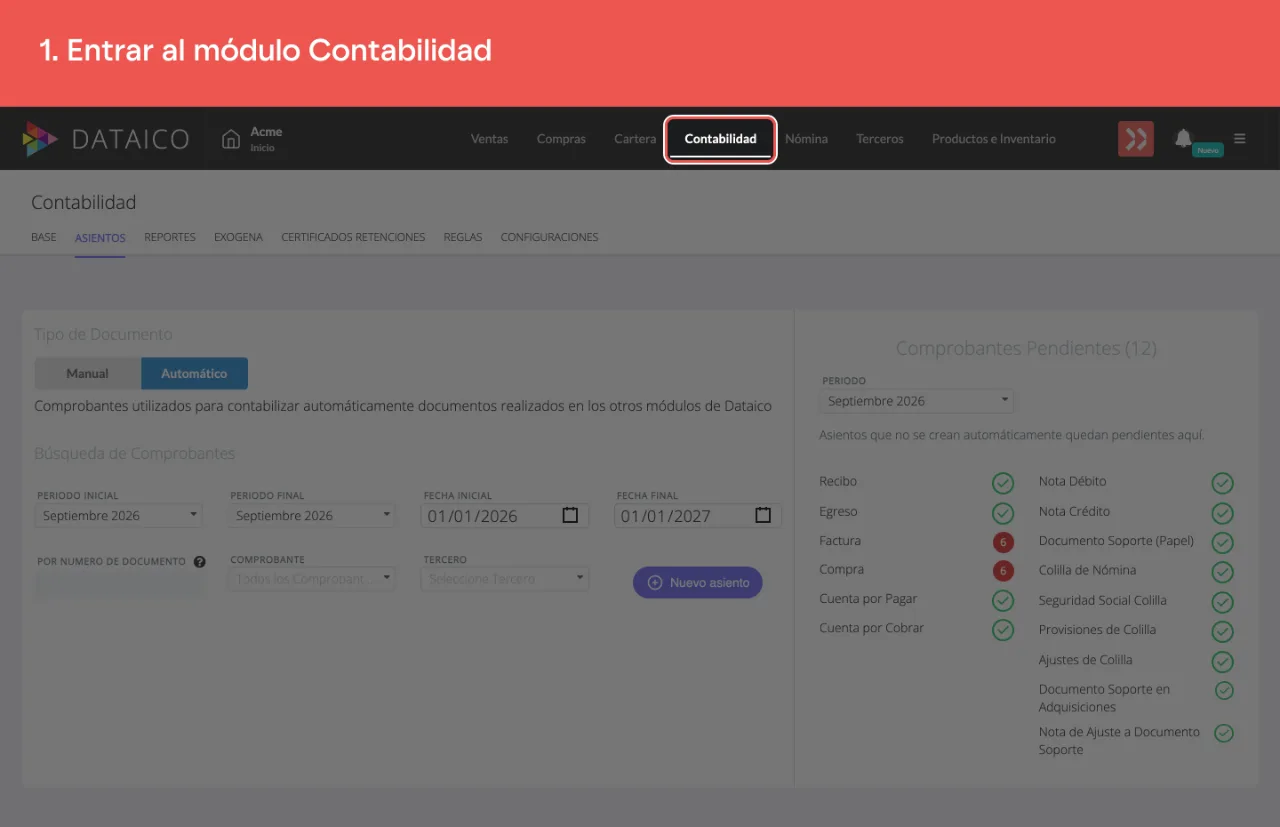Click the Por Numero de Documento field
1280x827 pixels.
click(x=120, y=586)
